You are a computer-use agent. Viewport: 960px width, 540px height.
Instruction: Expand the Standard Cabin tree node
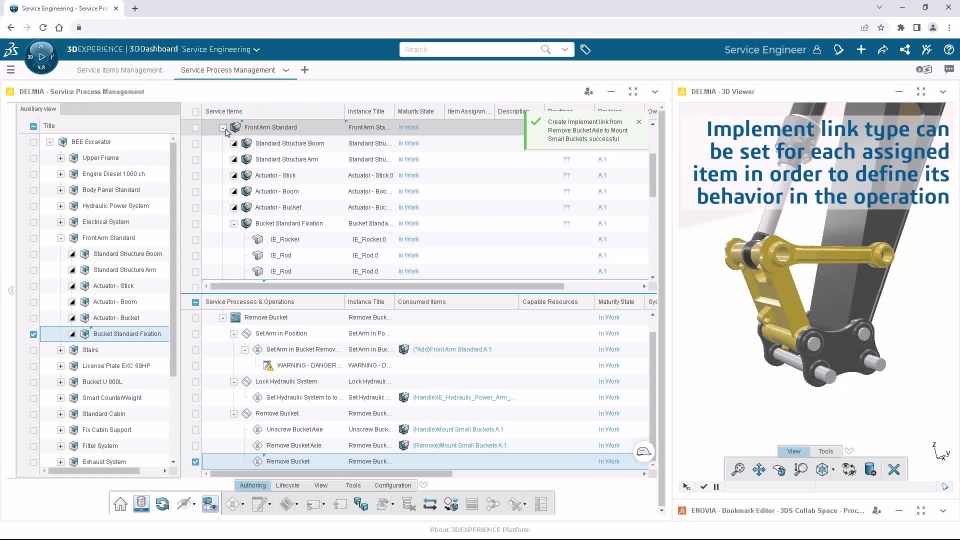coord(61,414)
